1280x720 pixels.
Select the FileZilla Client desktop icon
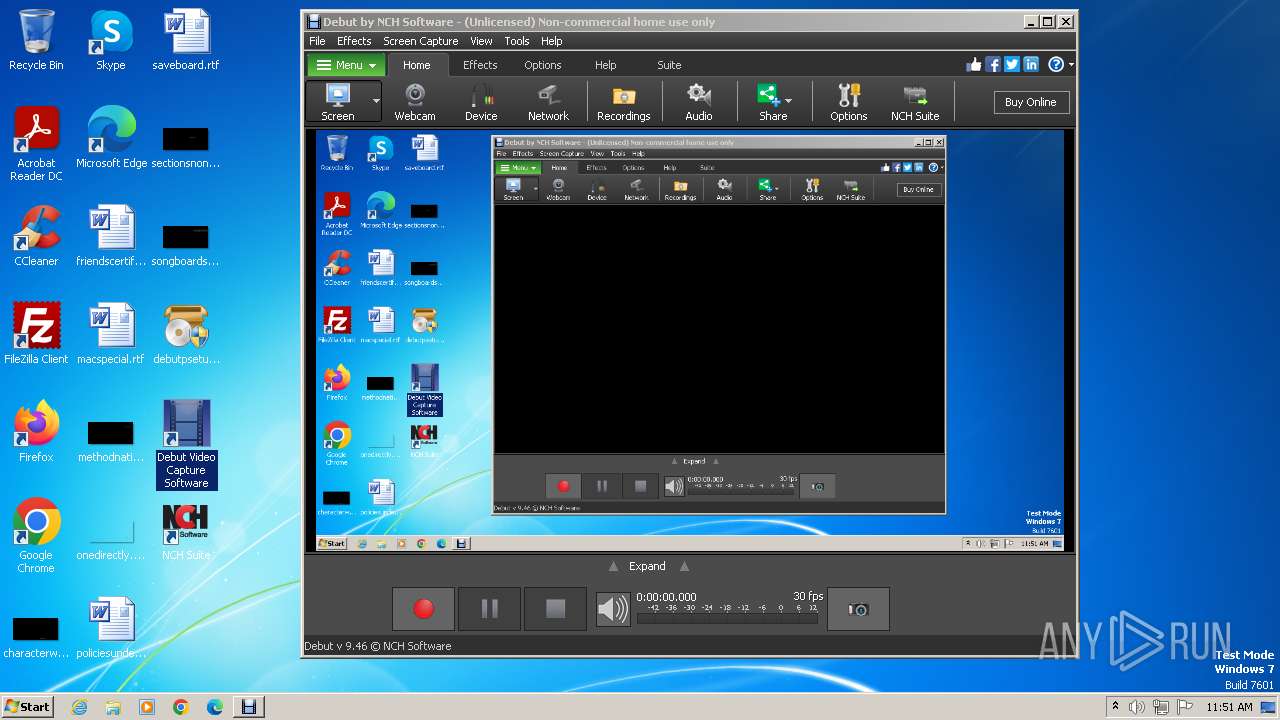tap(36, 334)
